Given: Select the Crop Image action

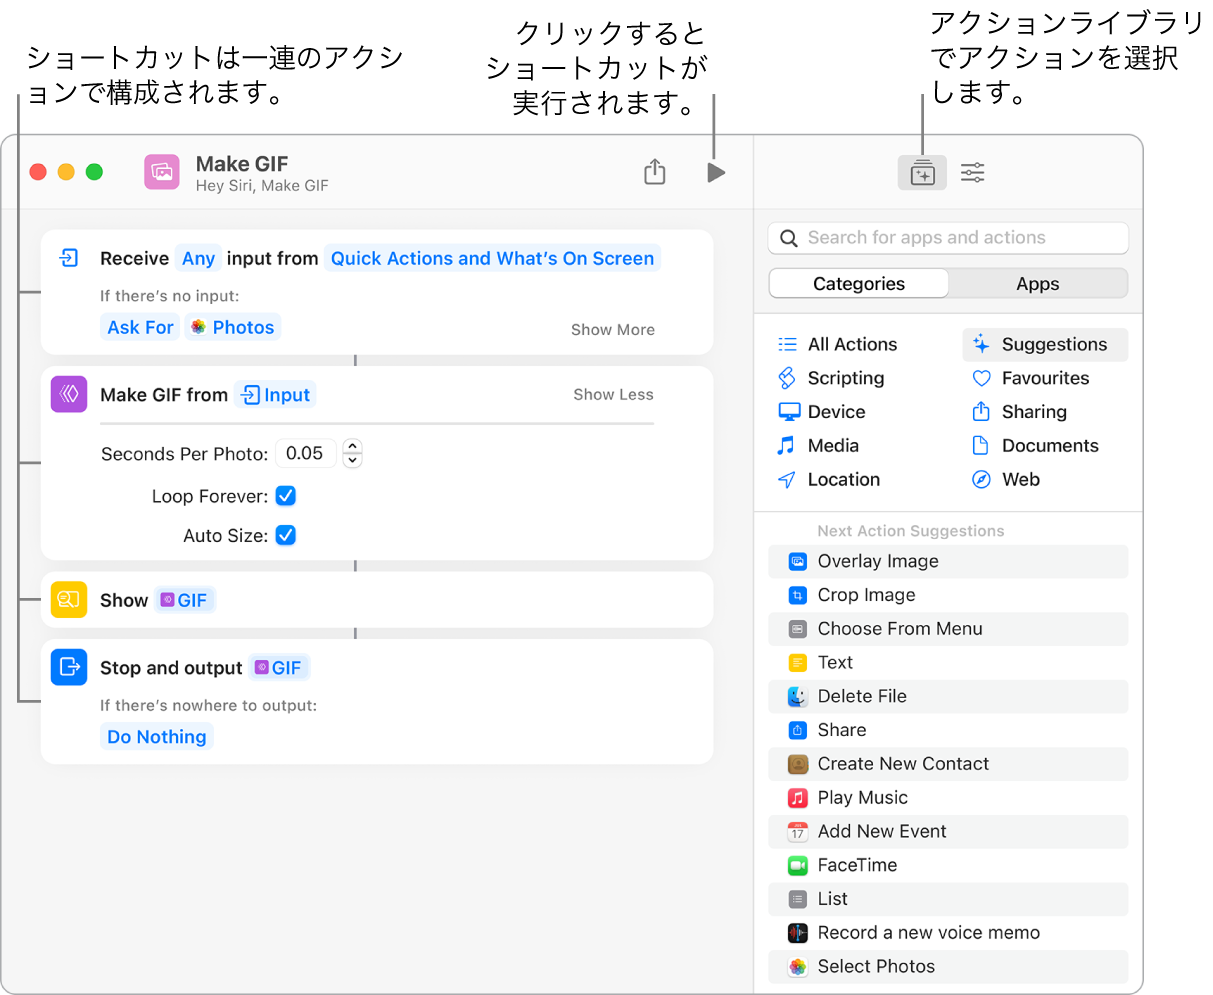Looking at the screenshot, I should point(866,595).
